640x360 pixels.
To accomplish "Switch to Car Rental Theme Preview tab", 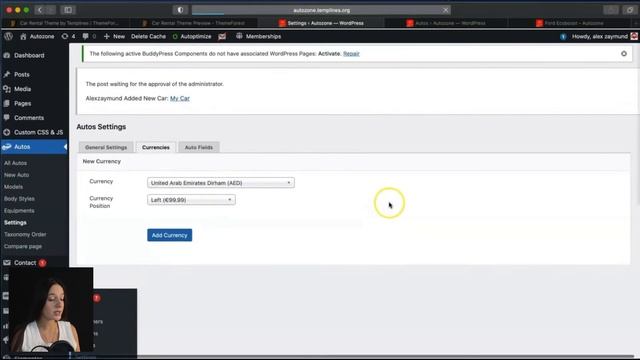I will point(194,23).
